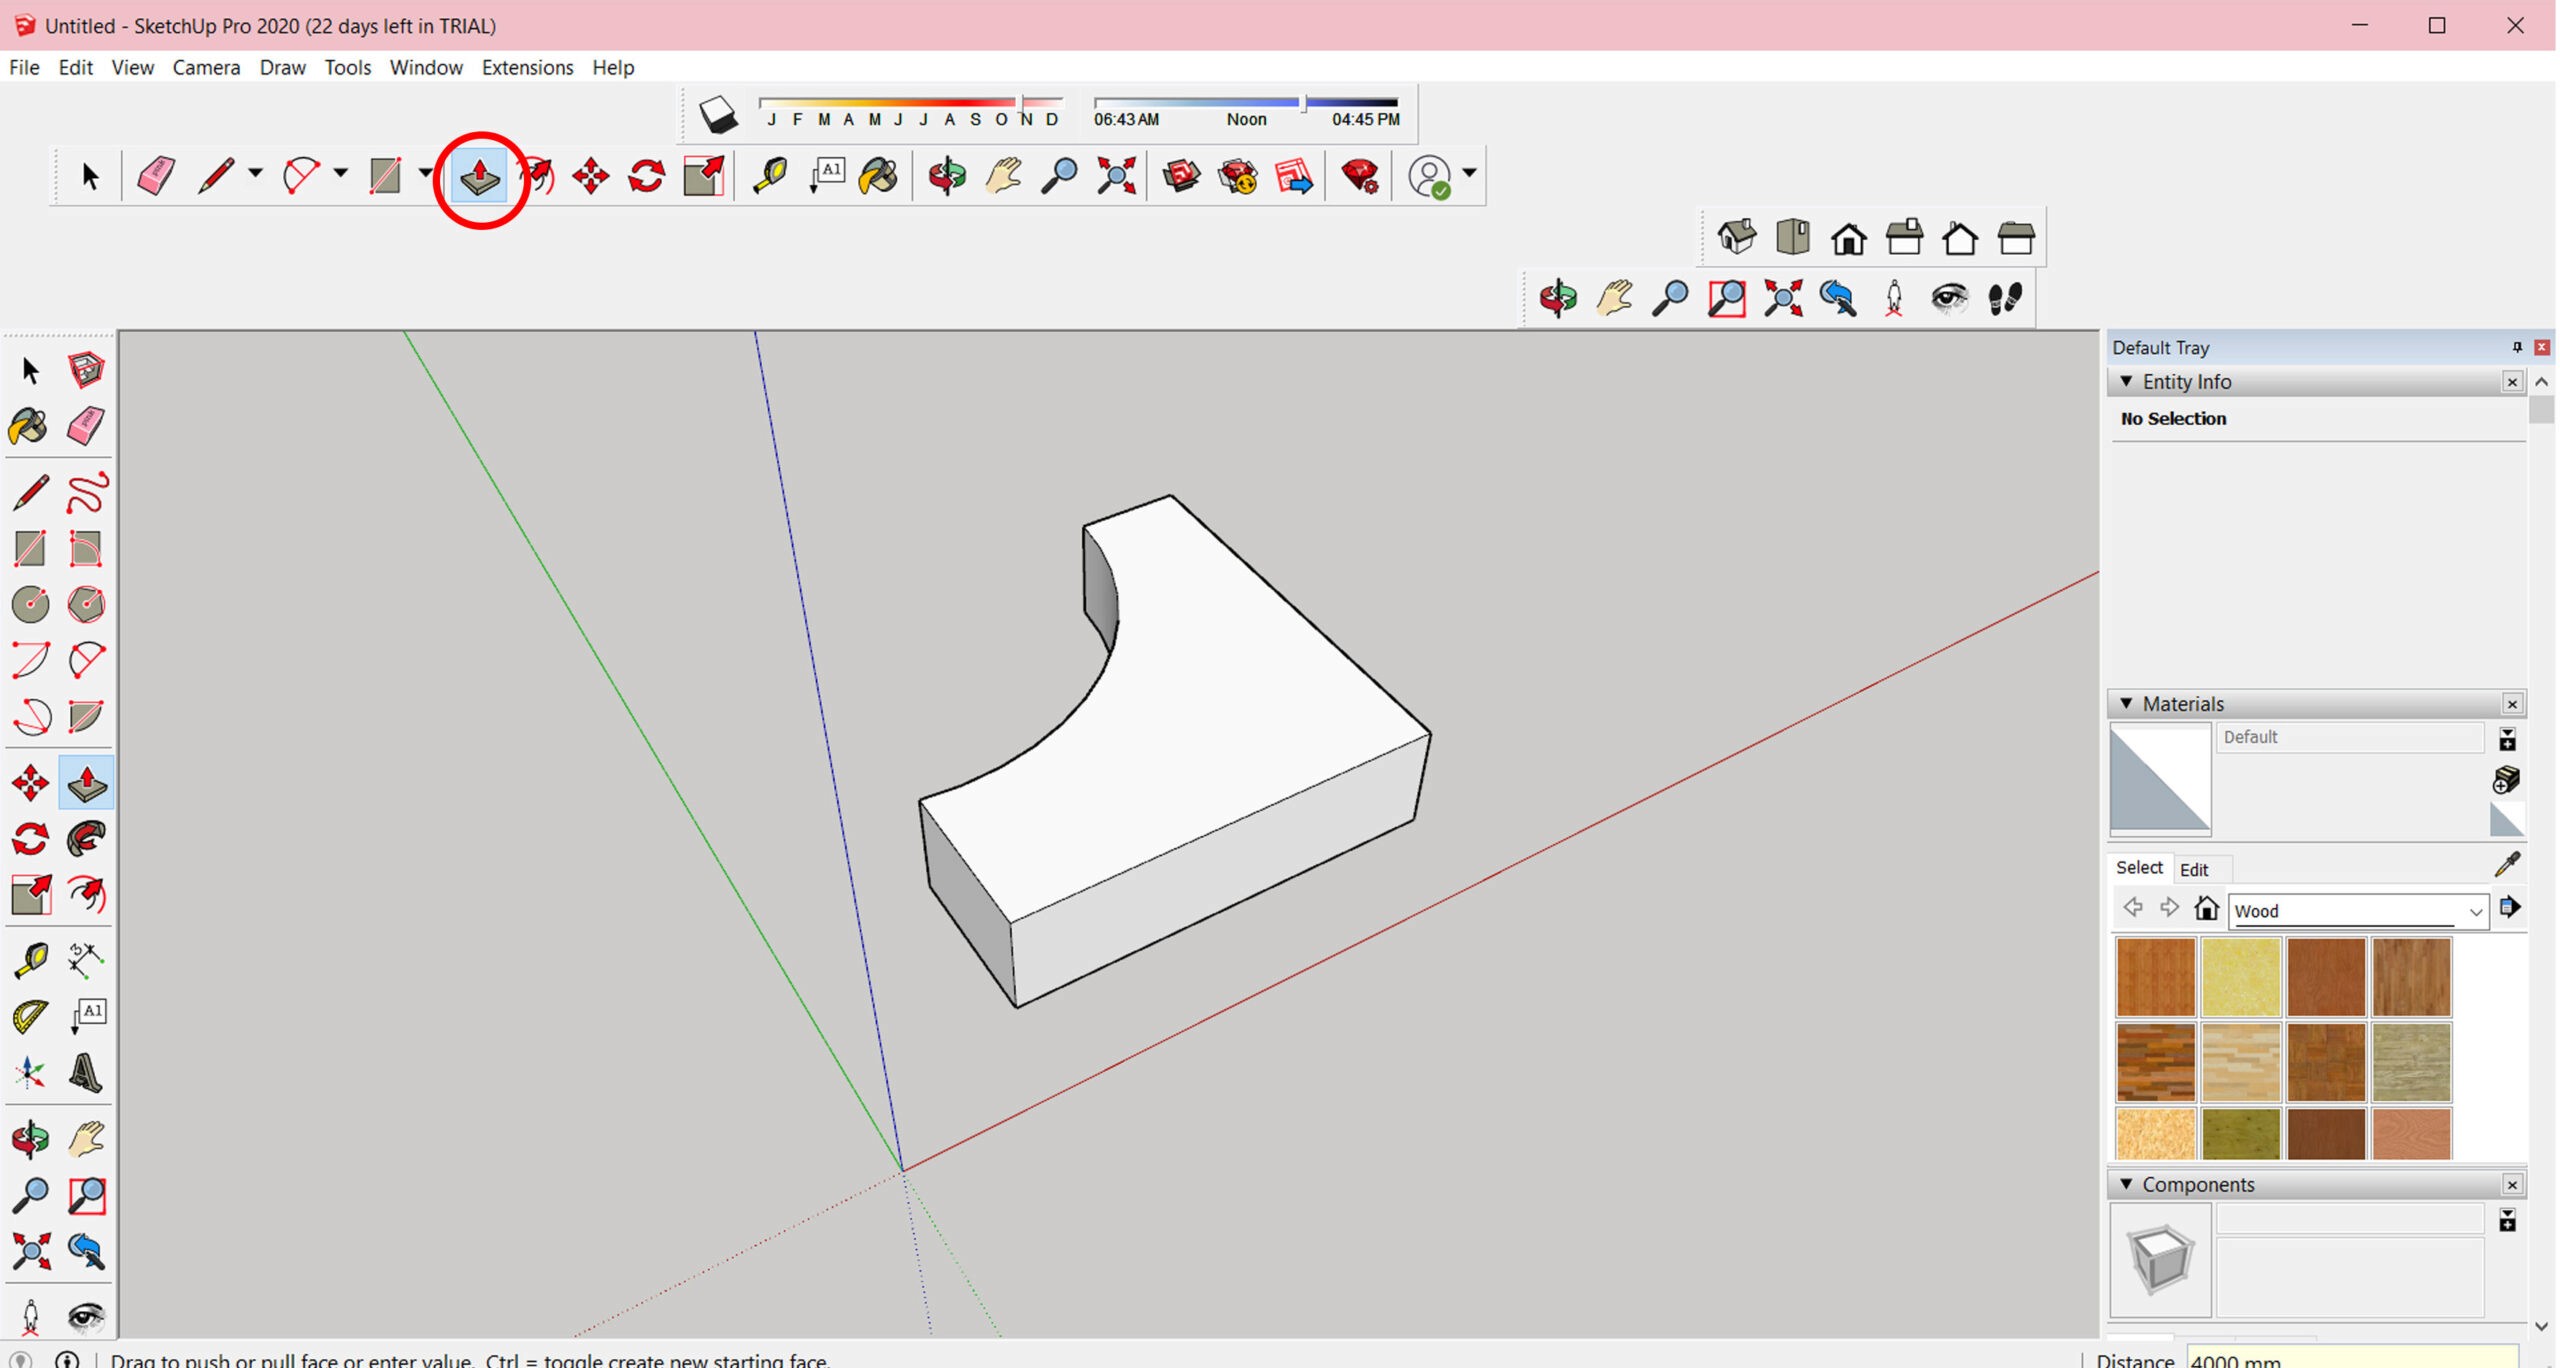Select the Follow Me tool
2560x1368 pixels.
pyautogui.click(x=87, y=839)
